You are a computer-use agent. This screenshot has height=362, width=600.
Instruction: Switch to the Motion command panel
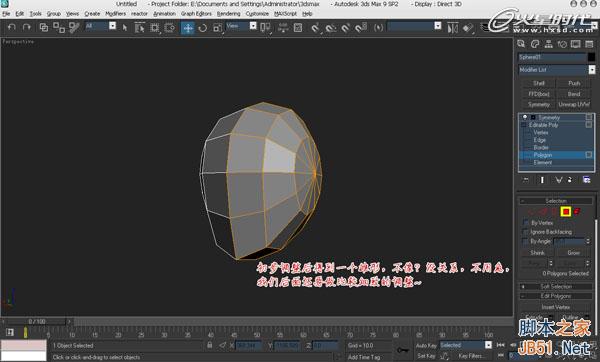click(x=562, y=44)
